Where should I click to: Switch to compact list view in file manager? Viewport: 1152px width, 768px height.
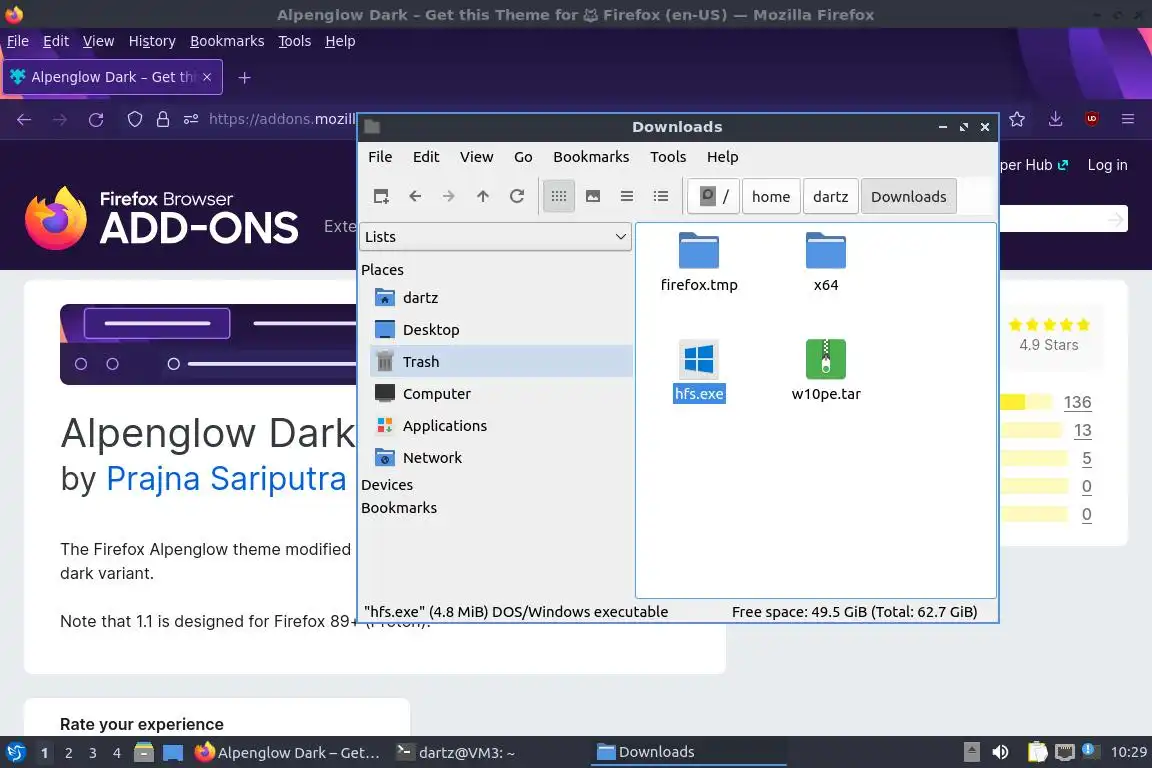tap(627, 196)
